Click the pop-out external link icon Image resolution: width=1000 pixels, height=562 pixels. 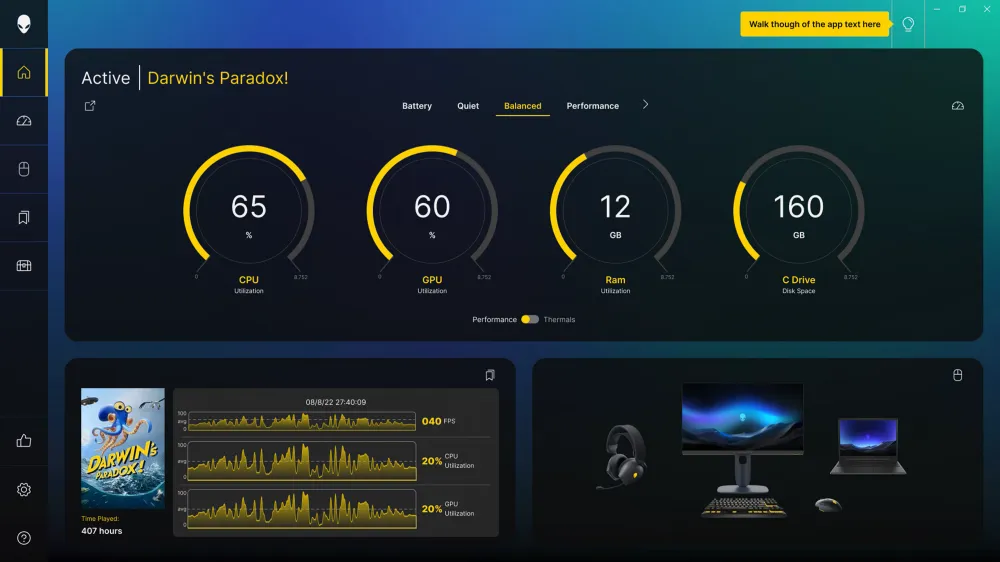tap(90, 106)
